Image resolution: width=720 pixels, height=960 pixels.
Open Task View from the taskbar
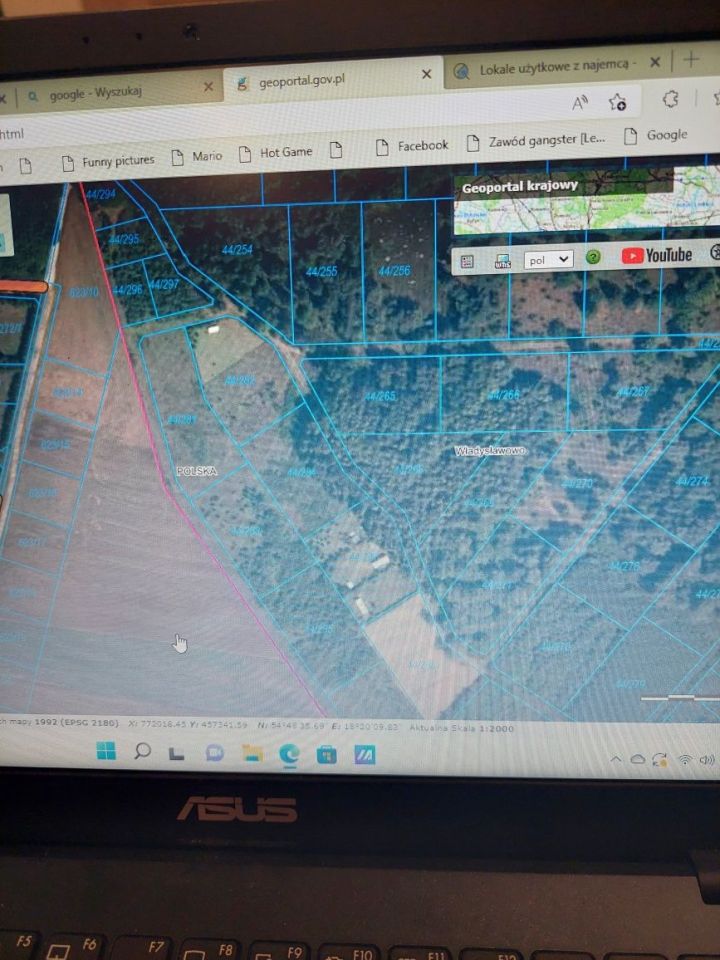coord(177,752)
